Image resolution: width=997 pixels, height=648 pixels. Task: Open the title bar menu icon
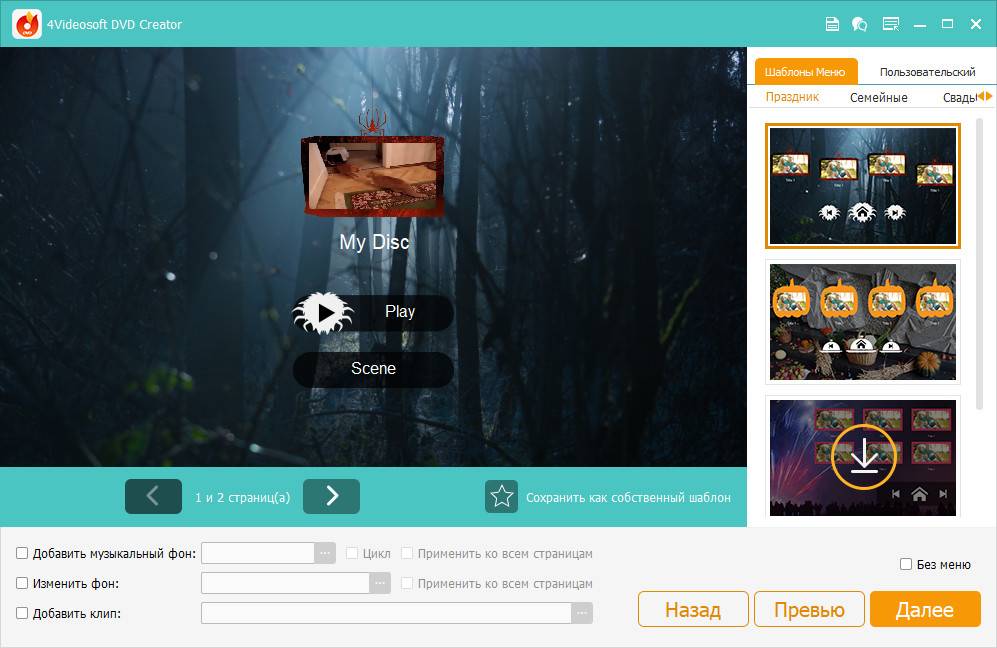point(890,24)
